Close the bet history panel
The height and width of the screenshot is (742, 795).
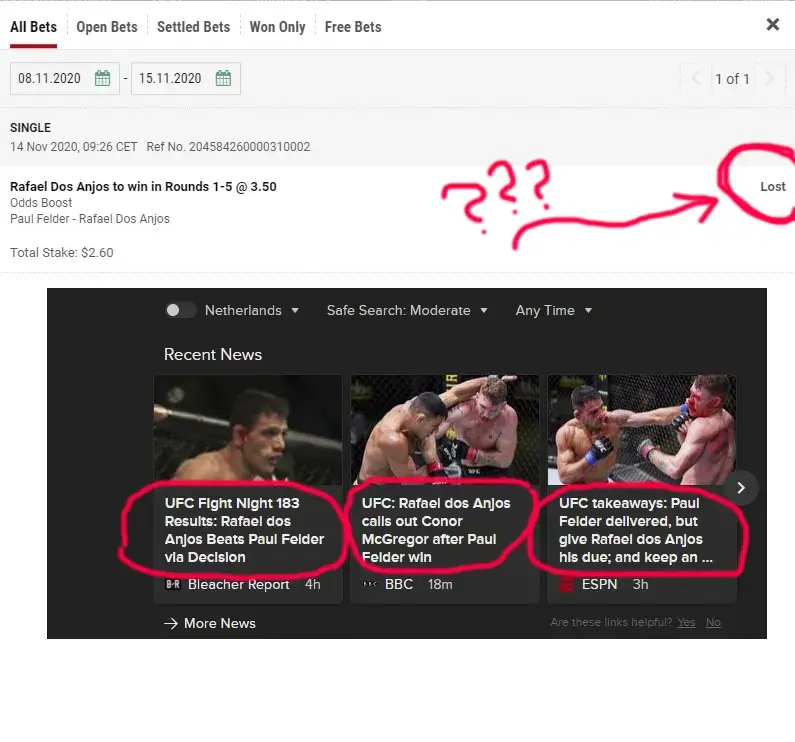tap(772, 25)
